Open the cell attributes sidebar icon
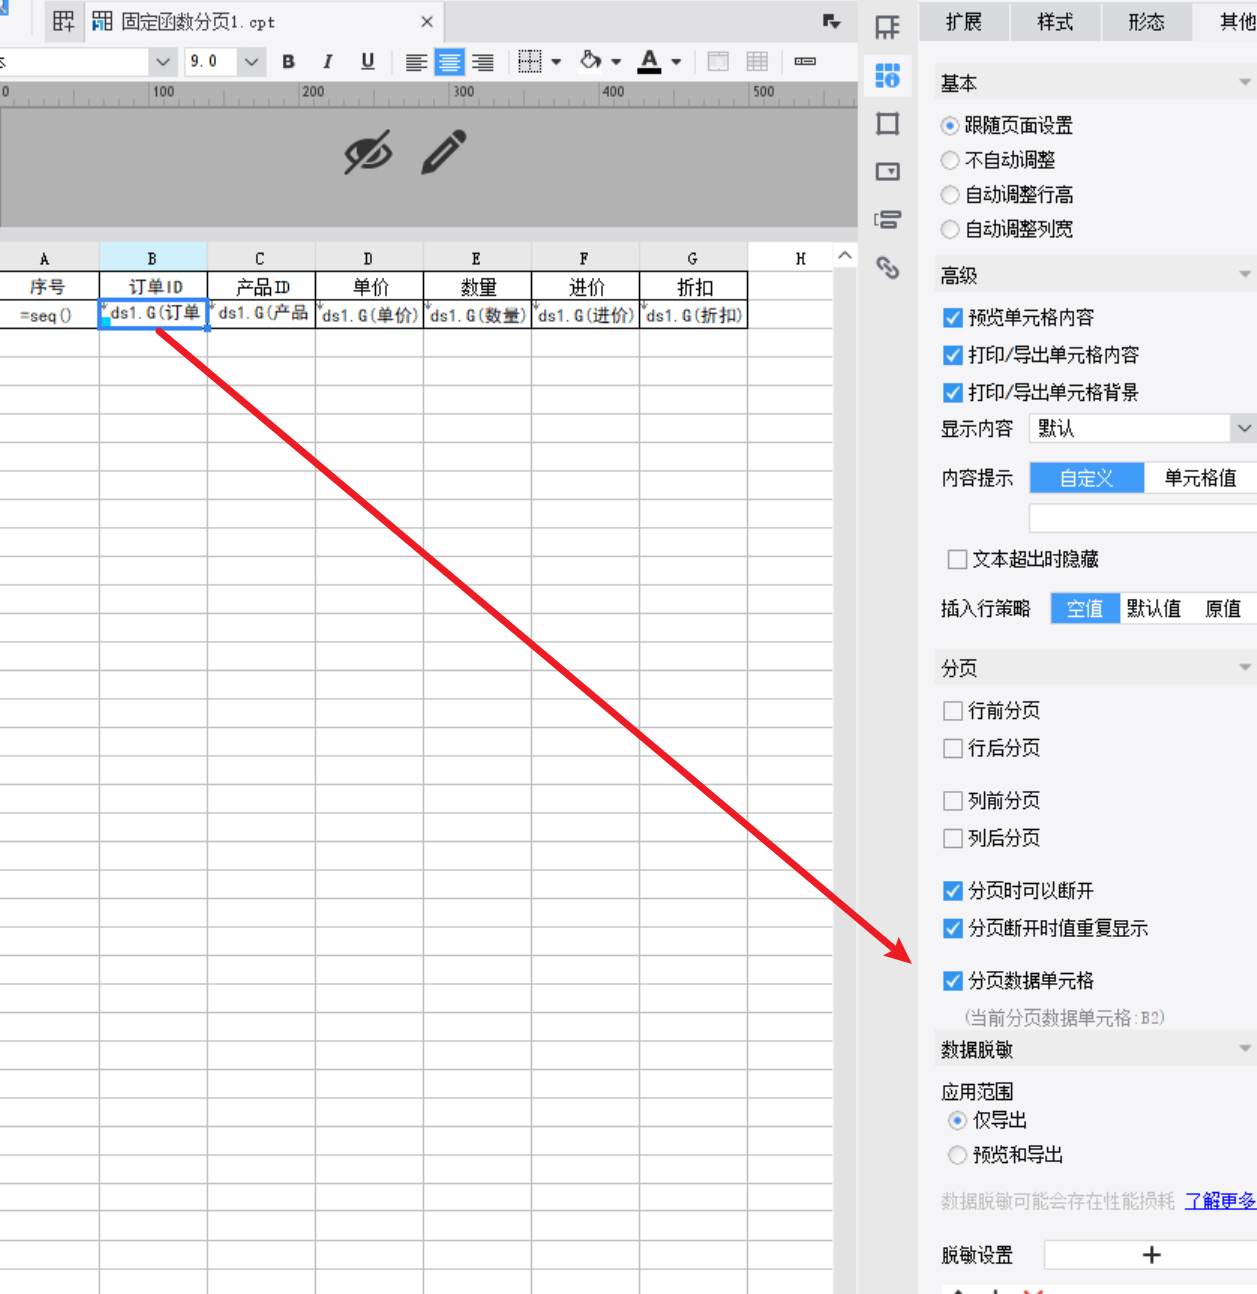Screen dimensions: 1257x1294 point(888,76)
